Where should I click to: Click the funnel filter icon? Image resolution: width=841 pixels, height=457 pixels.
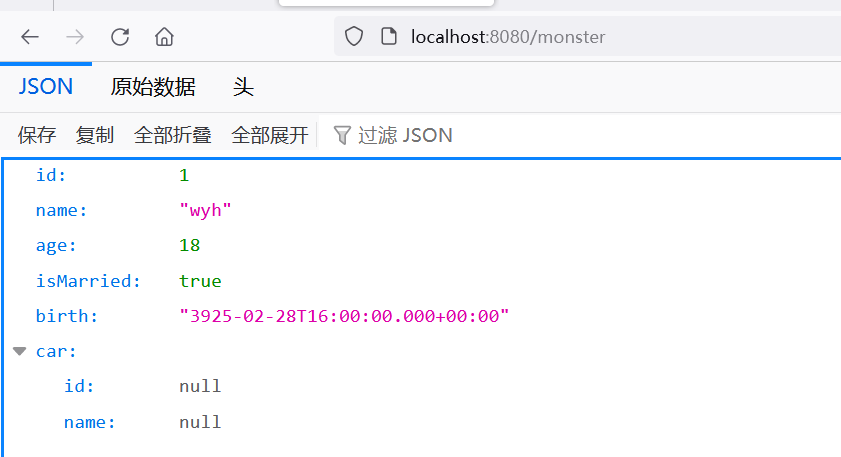342,135
